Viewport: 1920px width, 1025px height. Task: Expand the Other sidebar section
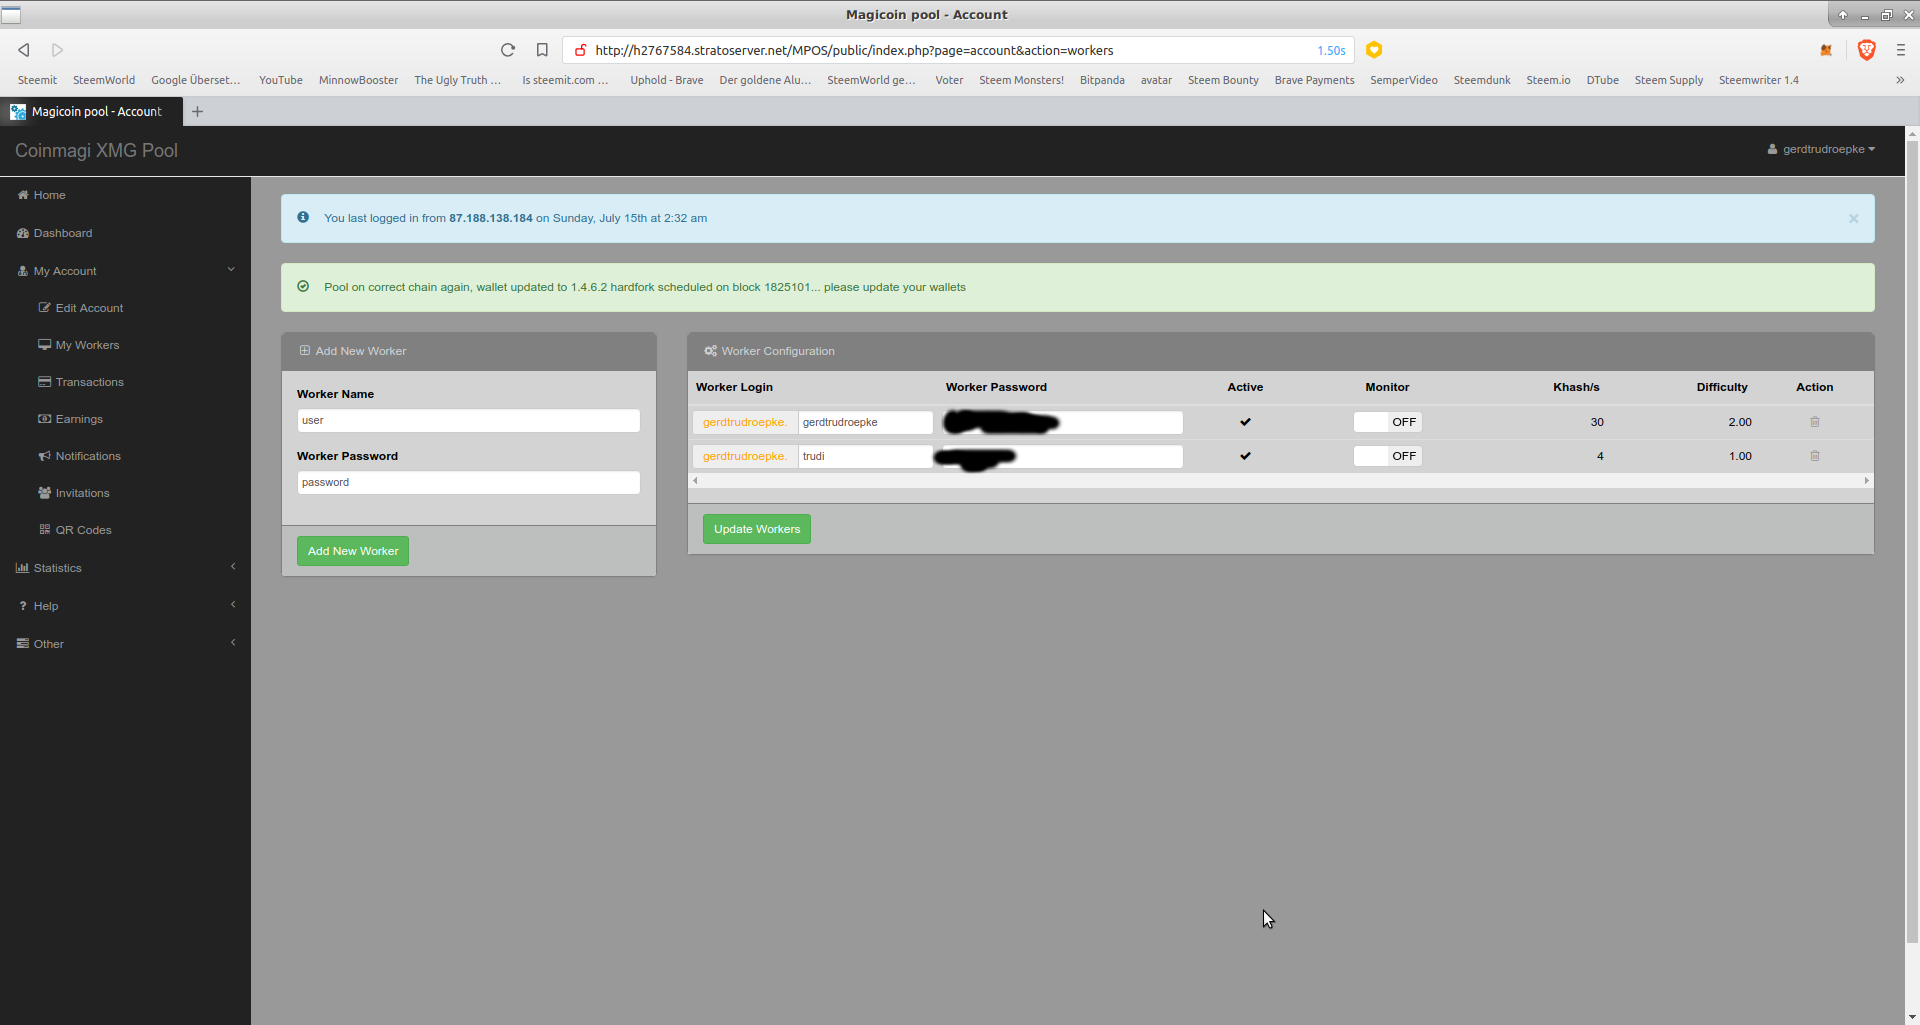(125, 643)
